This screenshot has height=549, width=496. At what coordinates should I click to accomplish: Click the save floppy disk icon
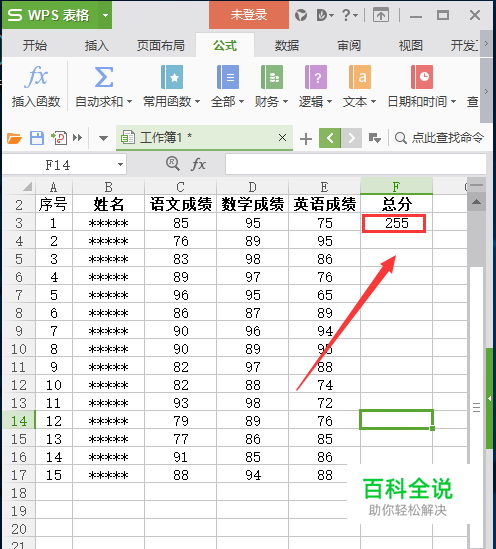tap(37, 138)
